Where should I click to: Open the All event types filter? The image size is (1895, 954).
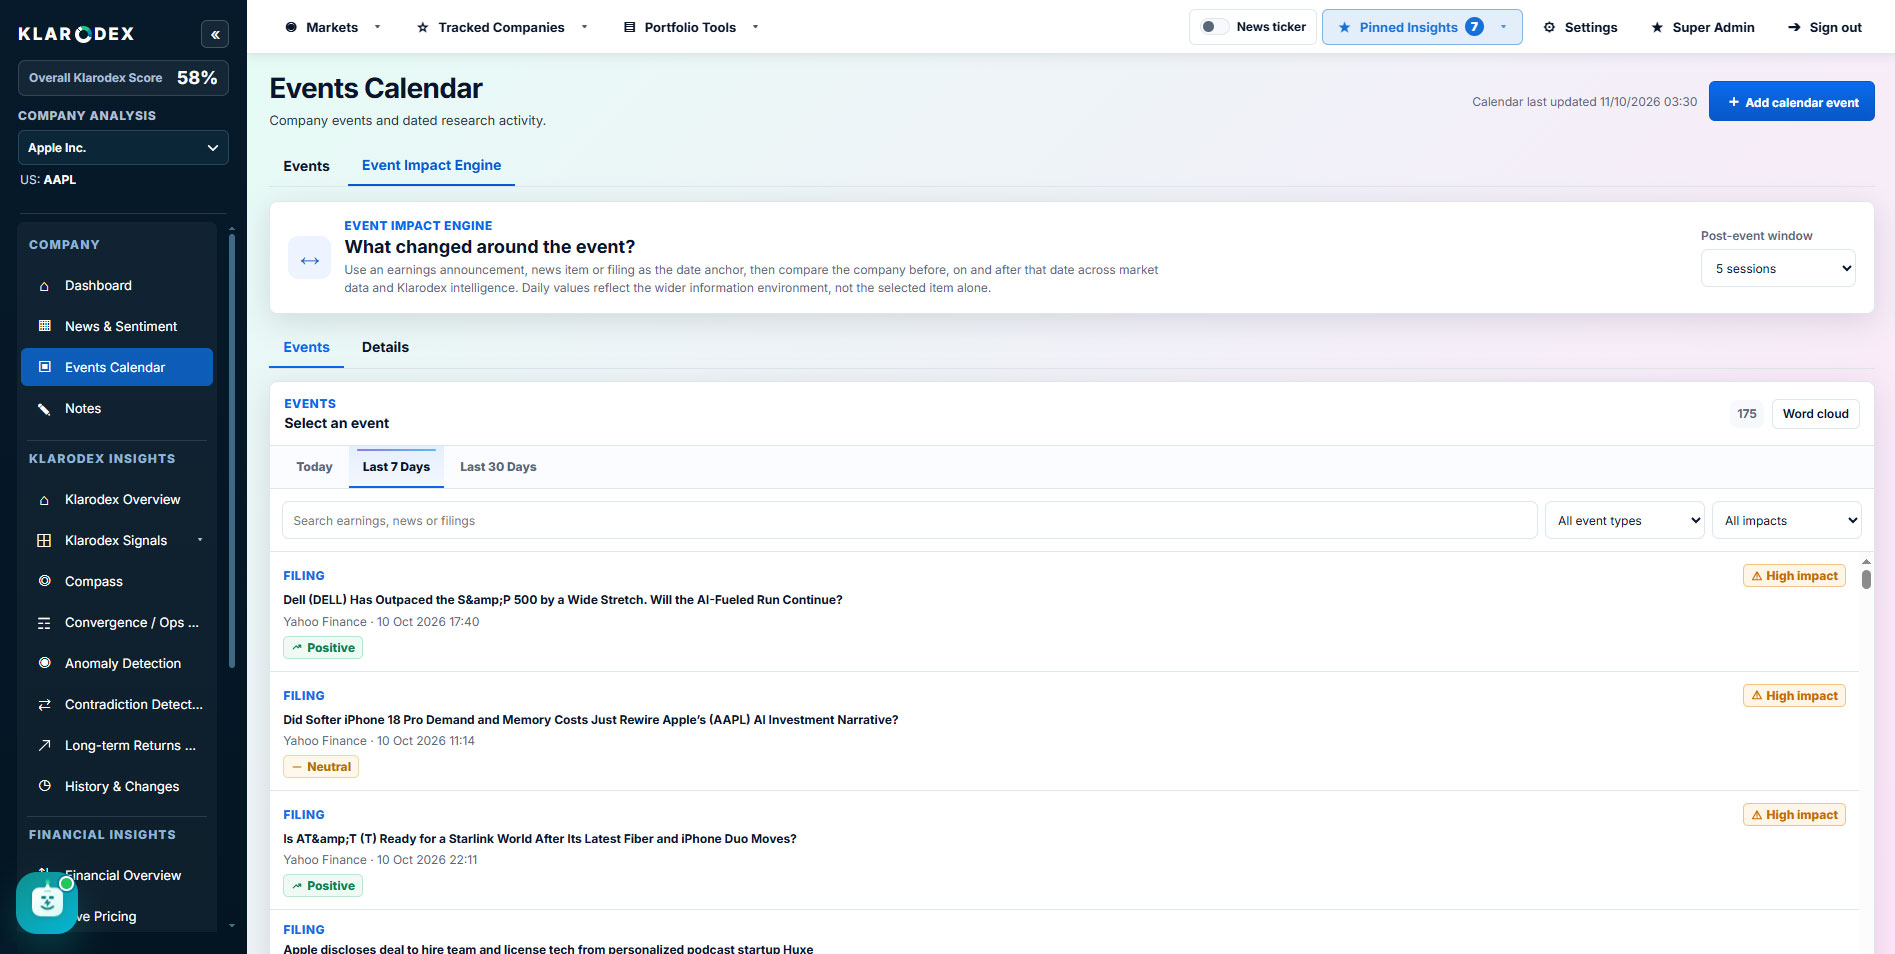click(1625, 520)
